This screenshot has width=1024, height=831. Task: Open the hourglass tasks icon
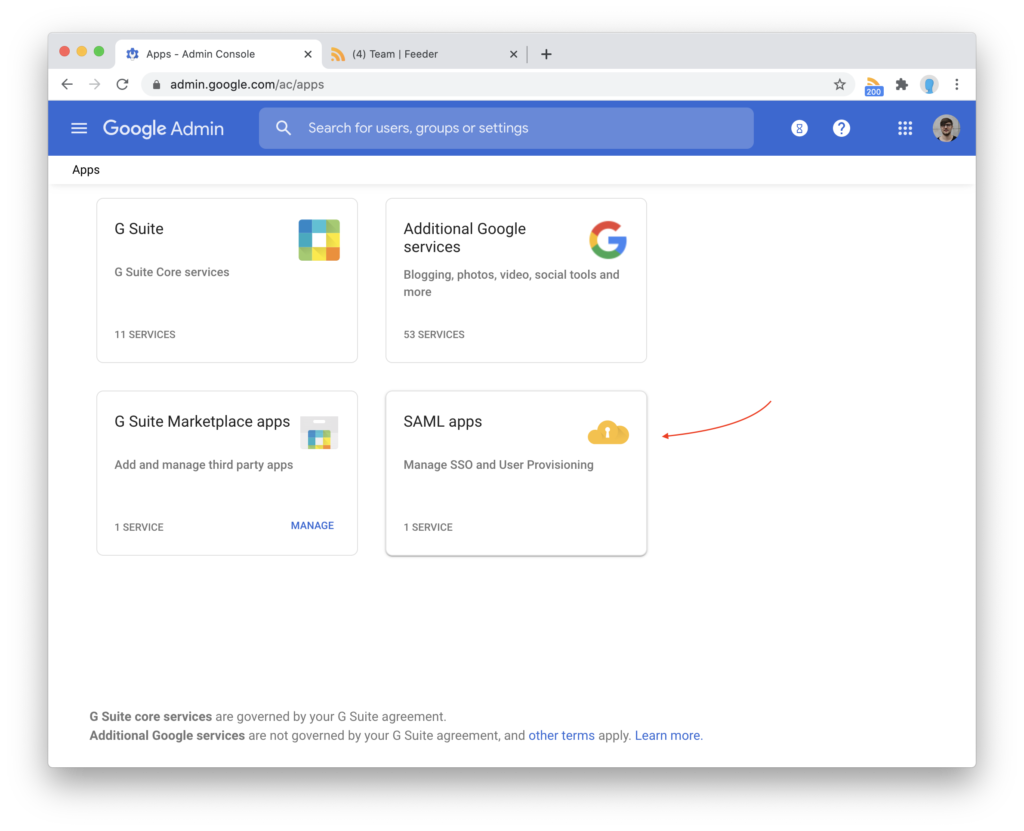[799, 128]
